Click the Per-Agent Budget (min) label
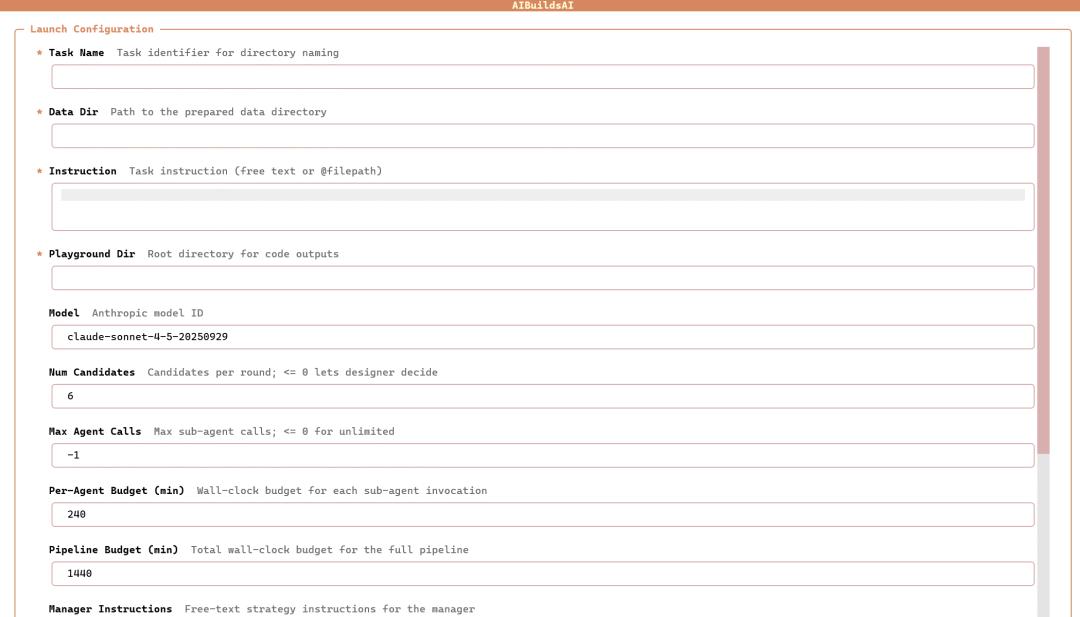This screenshot has height=617, width=1080. pyautogui.click(x=116, y=491)
